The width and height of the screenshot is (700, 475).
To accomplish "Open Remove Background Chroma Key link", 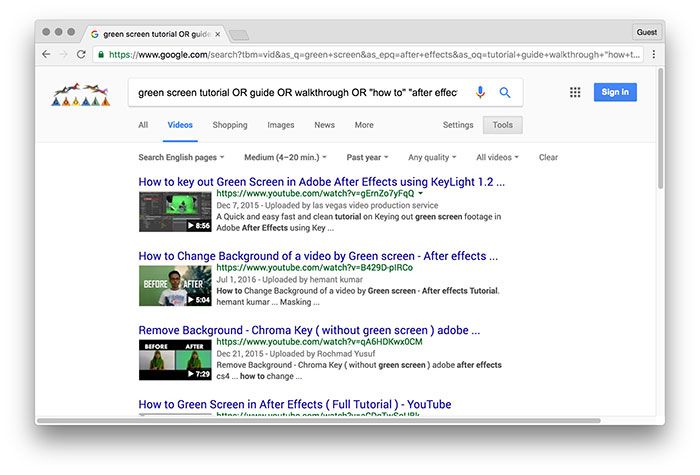I will [309, 330].
